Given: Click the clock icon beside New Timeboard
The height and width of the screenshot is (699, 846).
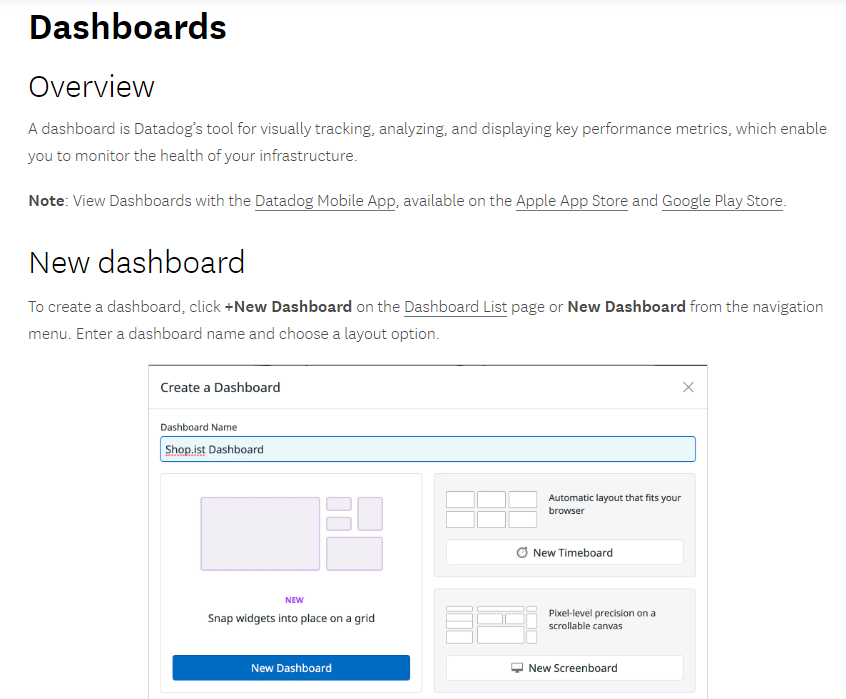Looking at the screenshot, I should coord(522,553).
